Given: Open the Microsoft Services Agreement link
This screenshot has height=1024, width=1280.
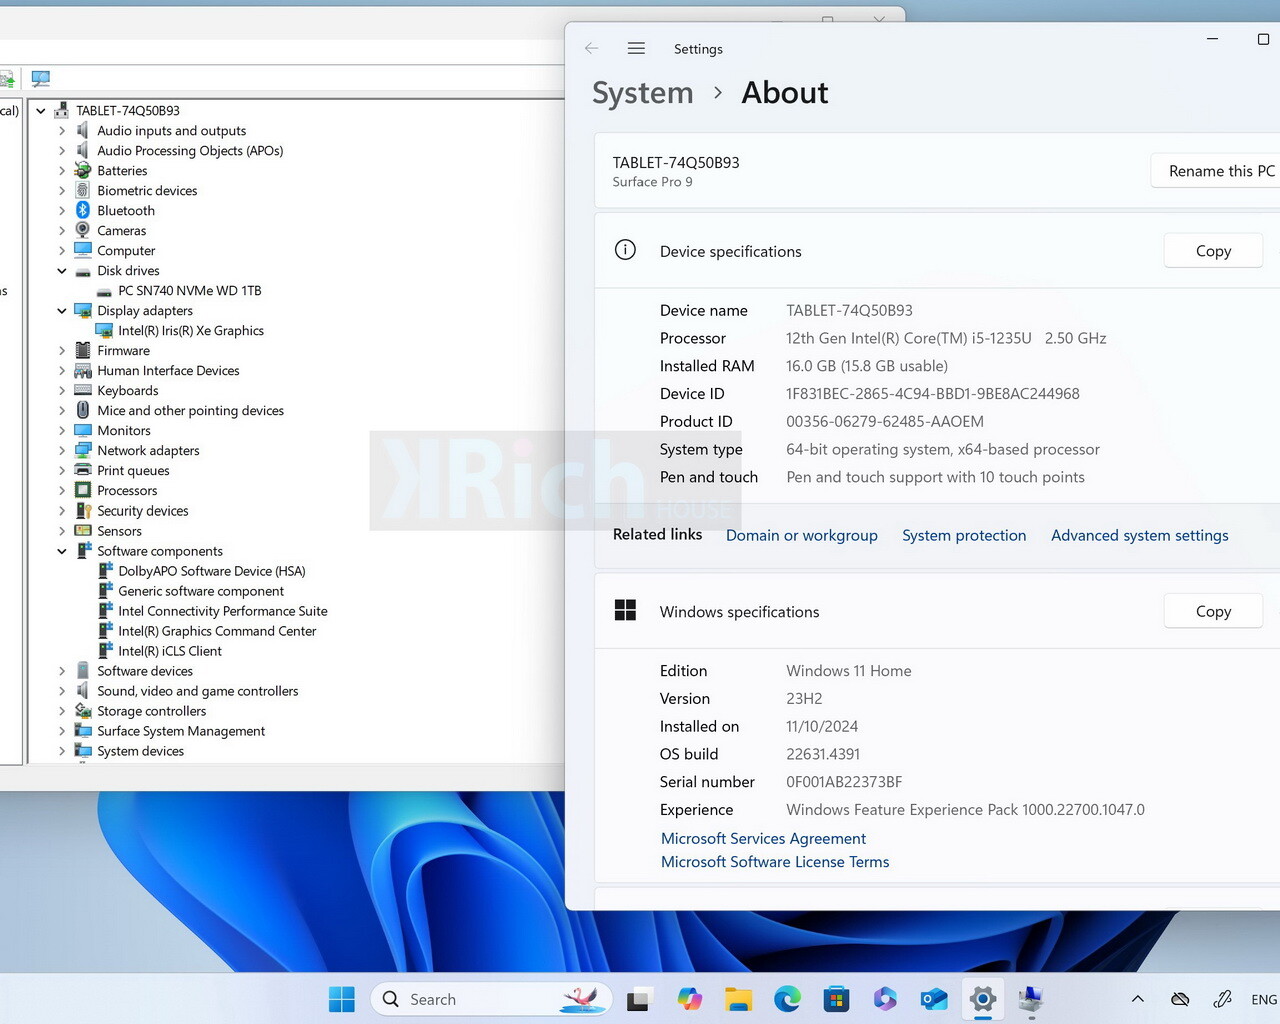Looking at the screenshot, I should (763, 838).
